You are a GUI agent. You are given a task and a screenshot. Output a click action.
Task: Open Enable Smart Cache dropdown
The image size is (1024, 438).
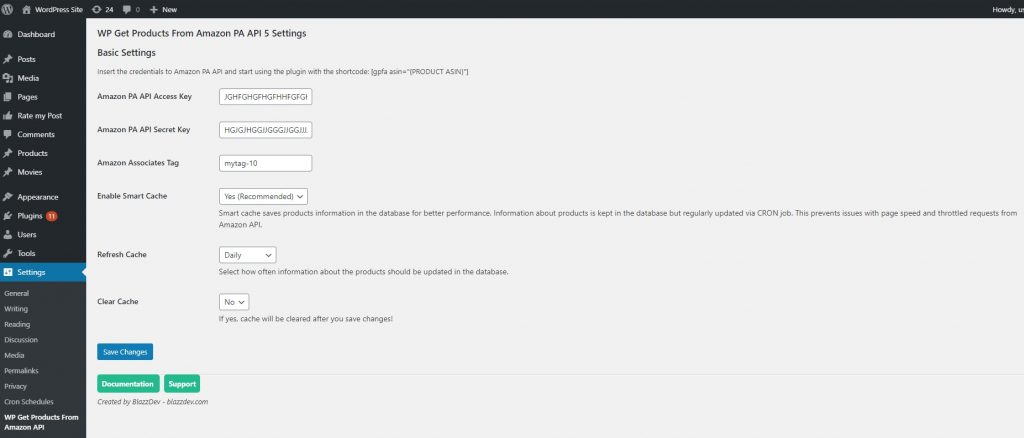click(263, 196)
